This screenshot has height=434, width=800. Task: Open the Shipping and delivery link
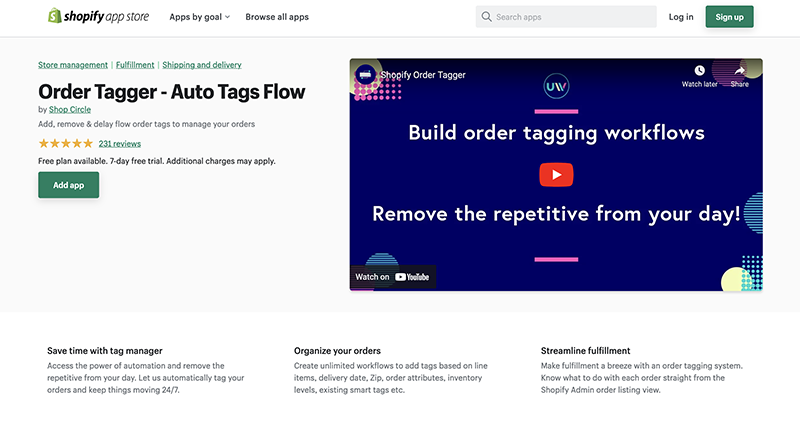[x=201, y=65]
